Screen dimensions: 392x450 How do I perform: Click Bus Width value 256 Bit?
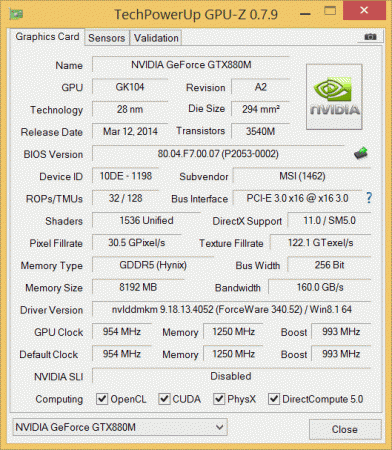[x=329, y=265]
